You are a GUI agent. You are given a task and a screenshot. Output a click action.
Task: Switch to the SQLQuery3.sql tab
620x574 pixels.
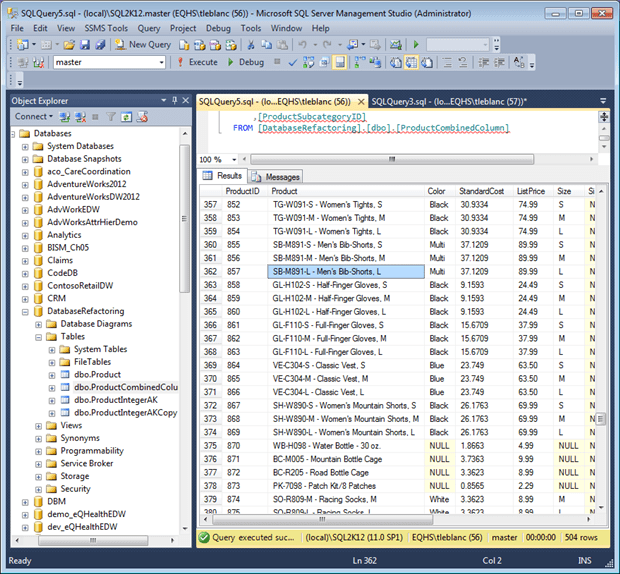click(449, 102)
